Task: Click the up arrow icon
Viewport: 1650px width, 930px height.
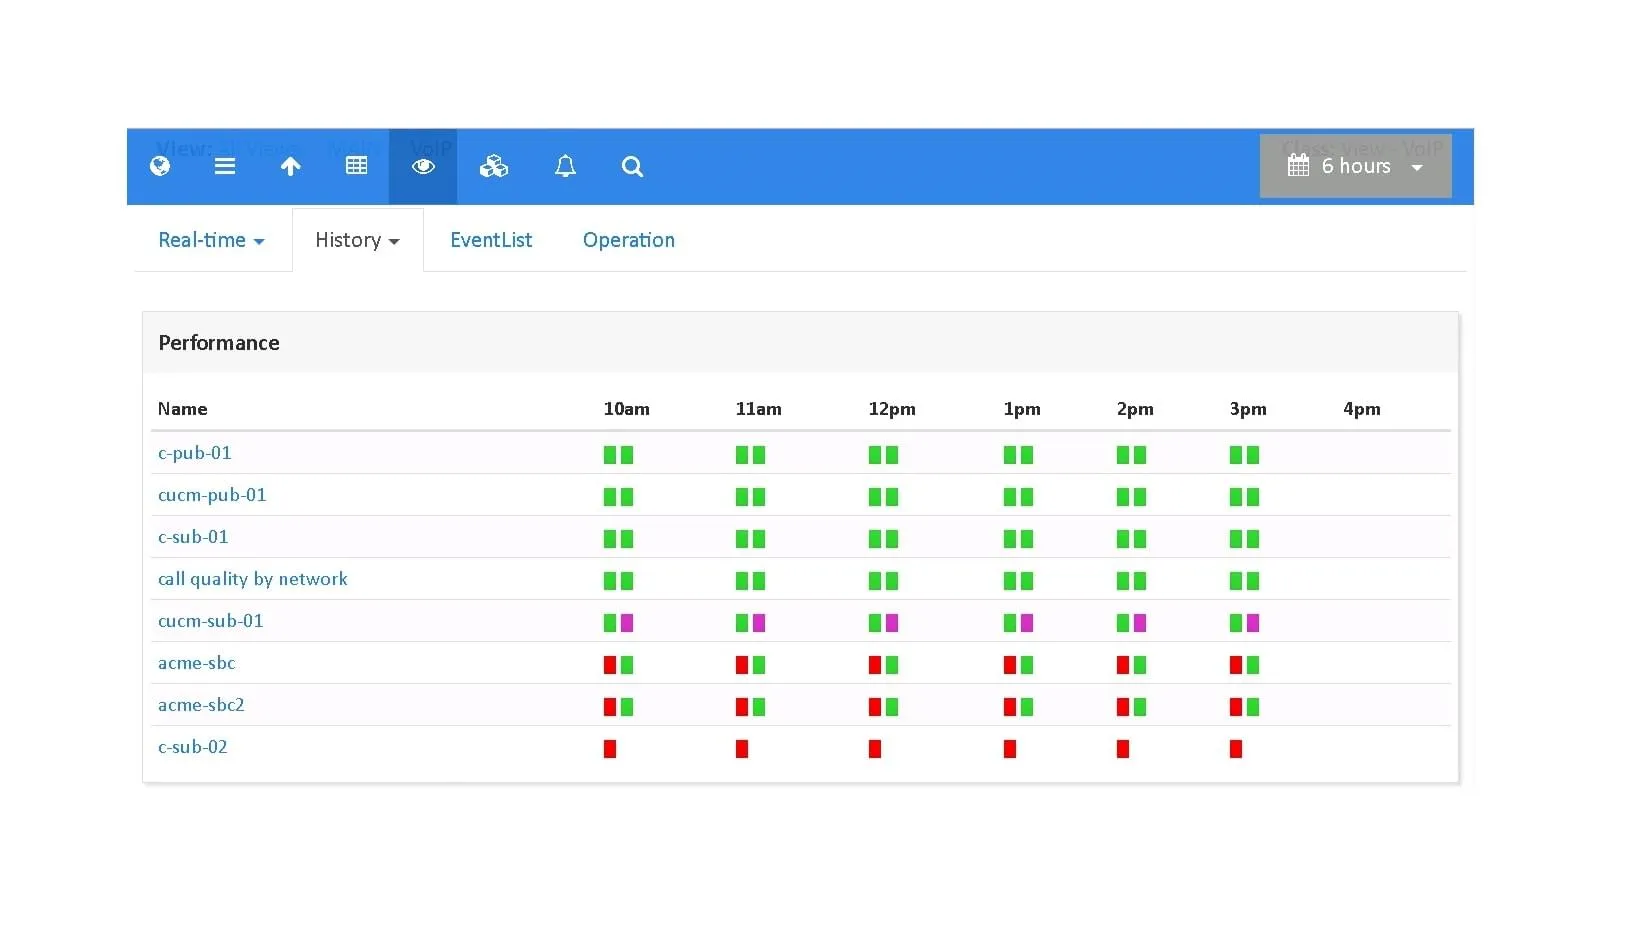Action: point(291,166)
